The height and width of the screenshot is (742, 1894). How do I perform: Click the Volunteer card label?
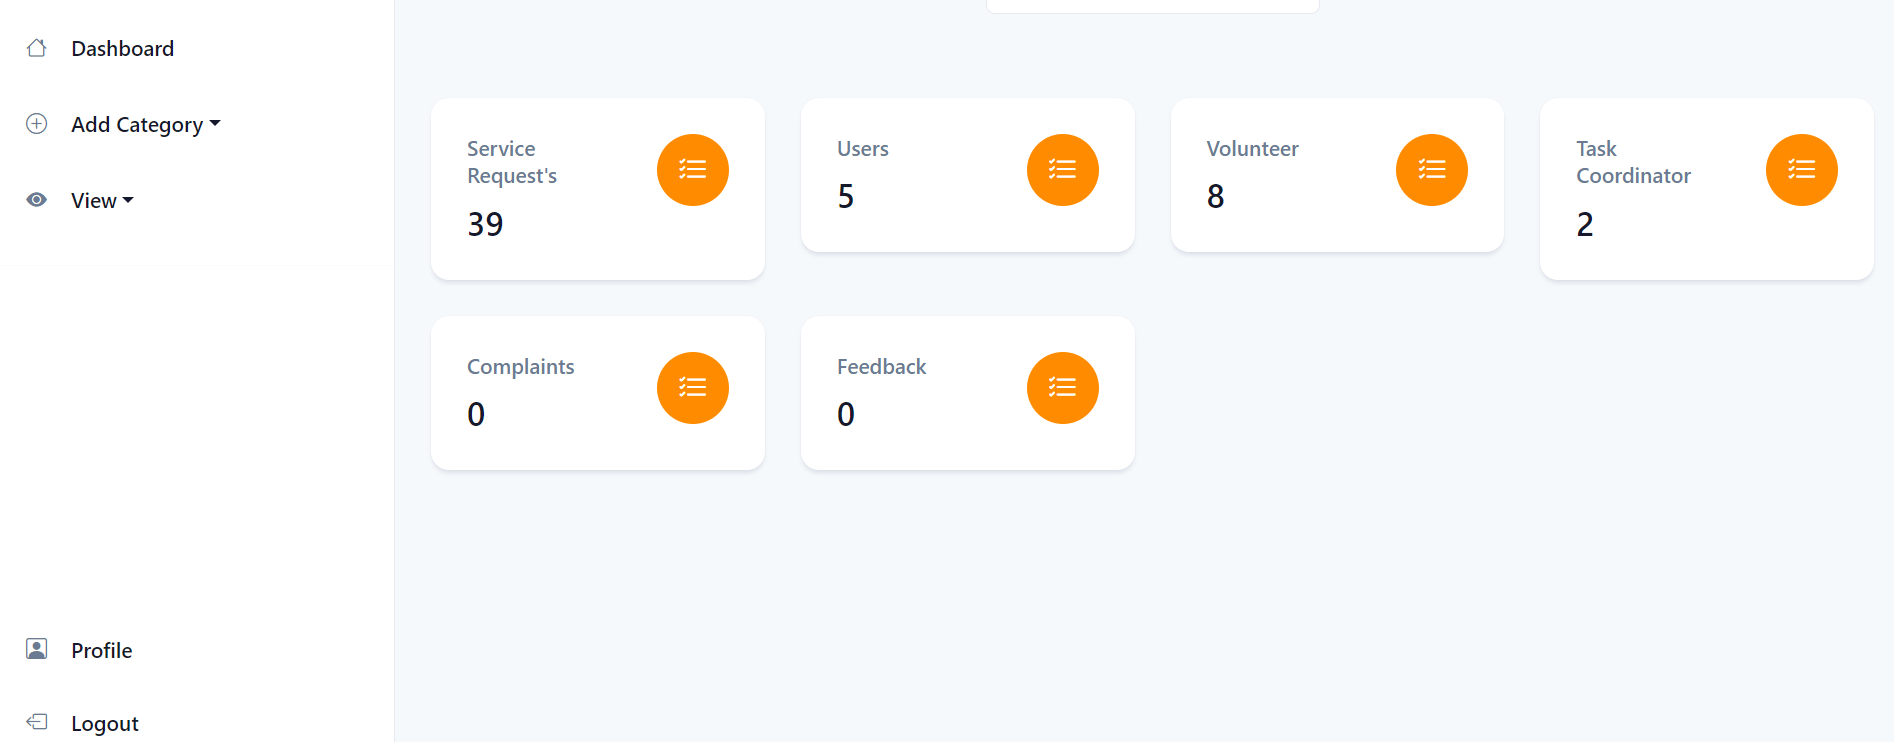tap(1252, 149)
